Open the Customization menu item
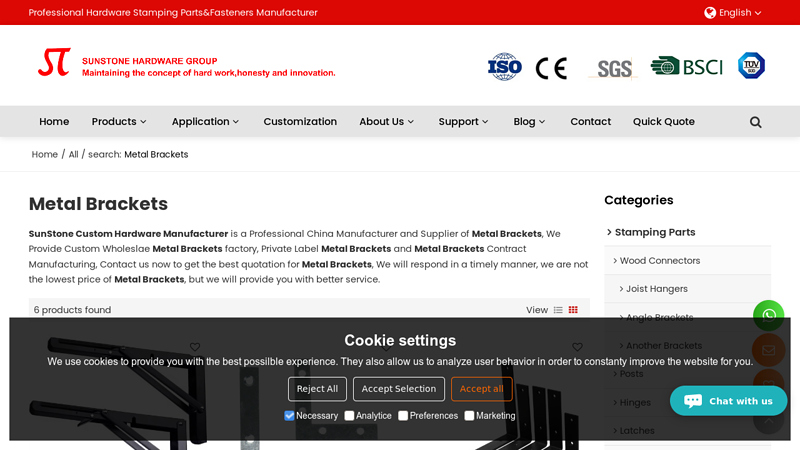This screenshot has width=800, height=450. tap(300, 121)
